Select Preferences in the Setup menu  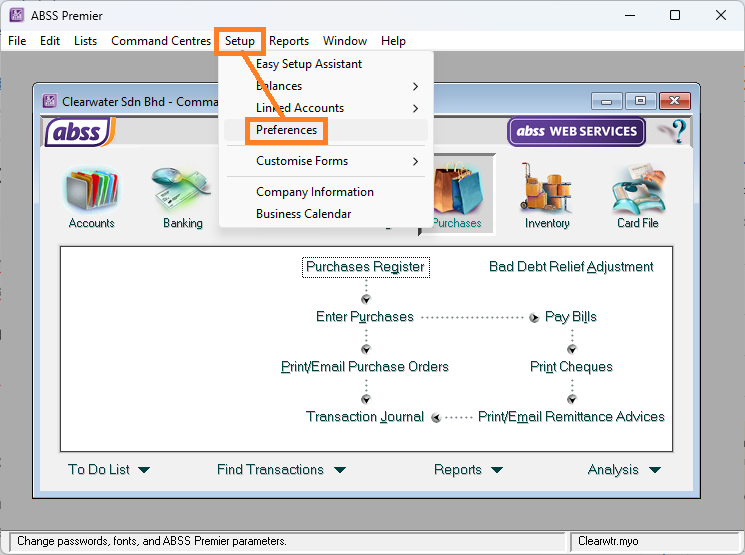click(x=326, y=130)
